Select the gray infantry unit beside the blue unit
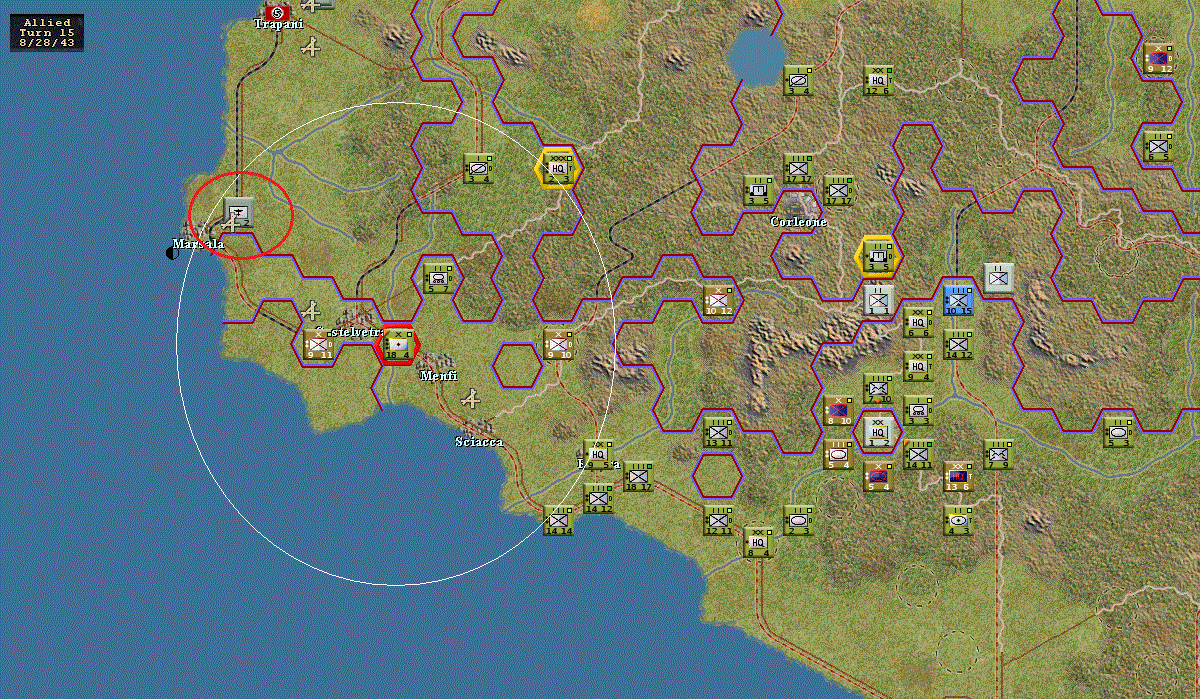Image resolution: width=1200 pixels, height=699 pixels. tap(998, 278)
